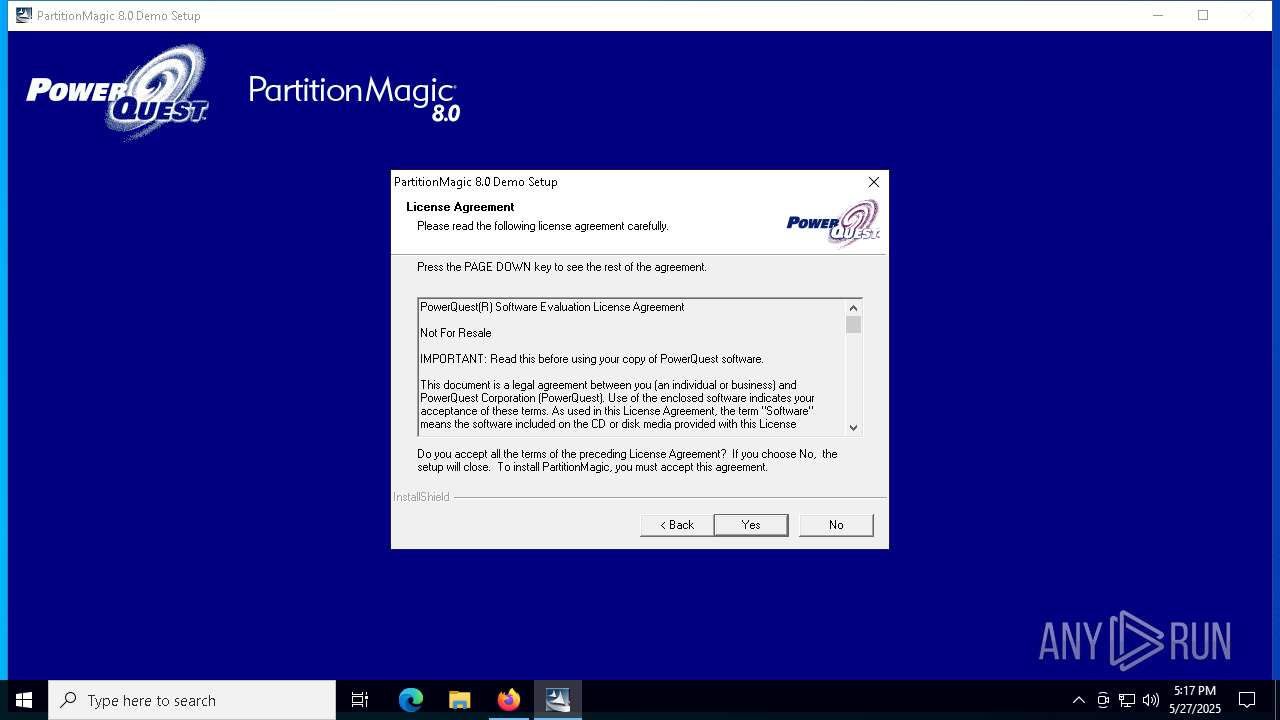The image size is (1280, 720).
Task: Close the PartitionMagic setup dialog
Action: coord(874,182)
